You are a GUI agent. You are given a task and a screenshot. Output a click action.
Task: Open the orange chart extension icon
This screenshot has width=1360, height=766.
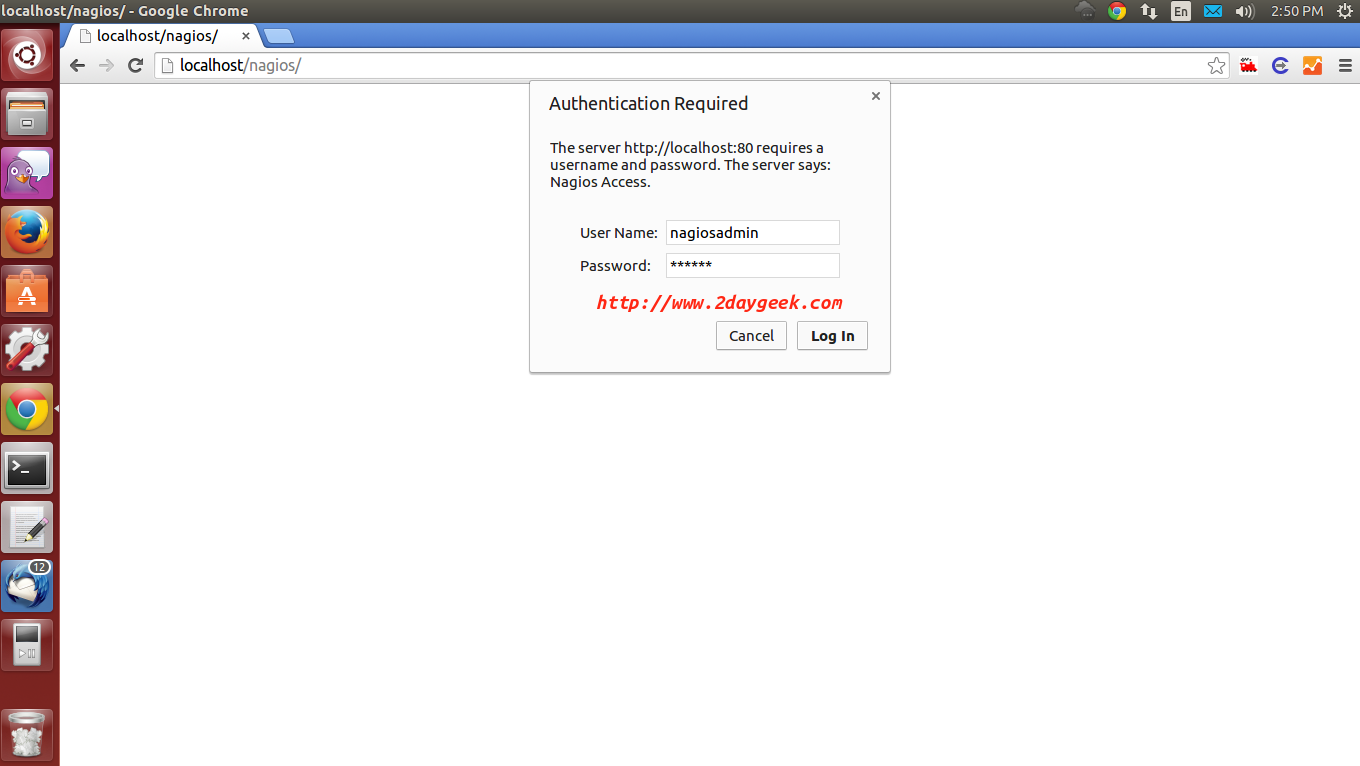tap(1312, 66)
